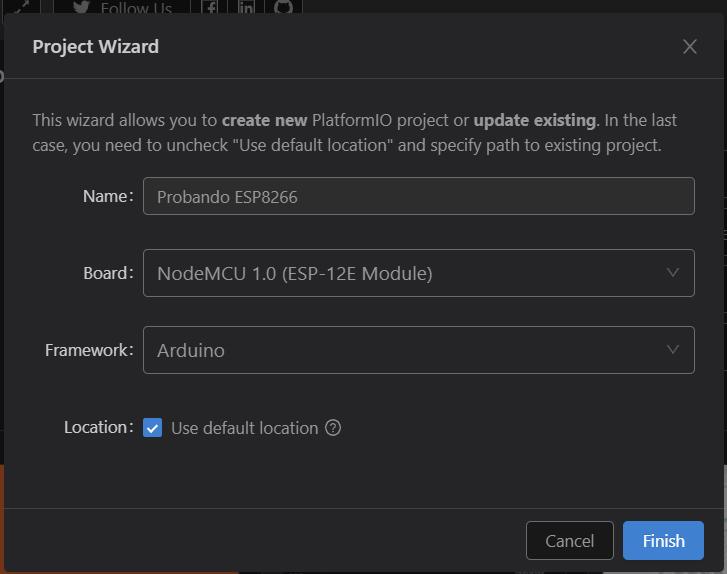This screenshot has height=574, width=727.
Task: Open the LinkedIn icon behind dialog
Action: (246, 7)
